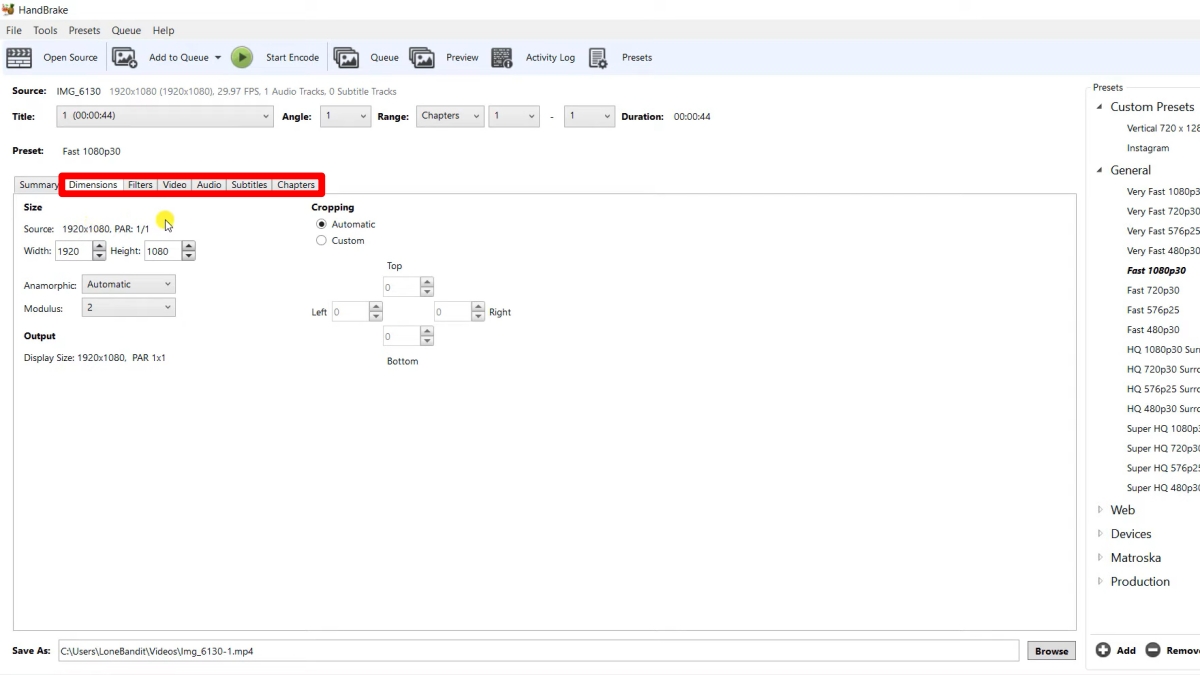Expand the Devices presets group
Viewport: 1200px width, 675px height.
(1100, 534)
